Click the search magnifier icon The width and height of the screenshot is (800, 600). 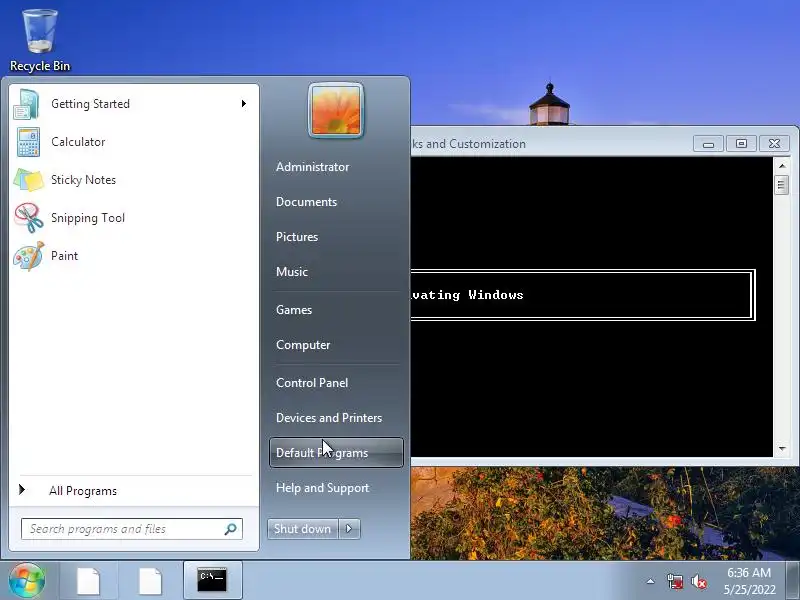click(x=231, y=529)
